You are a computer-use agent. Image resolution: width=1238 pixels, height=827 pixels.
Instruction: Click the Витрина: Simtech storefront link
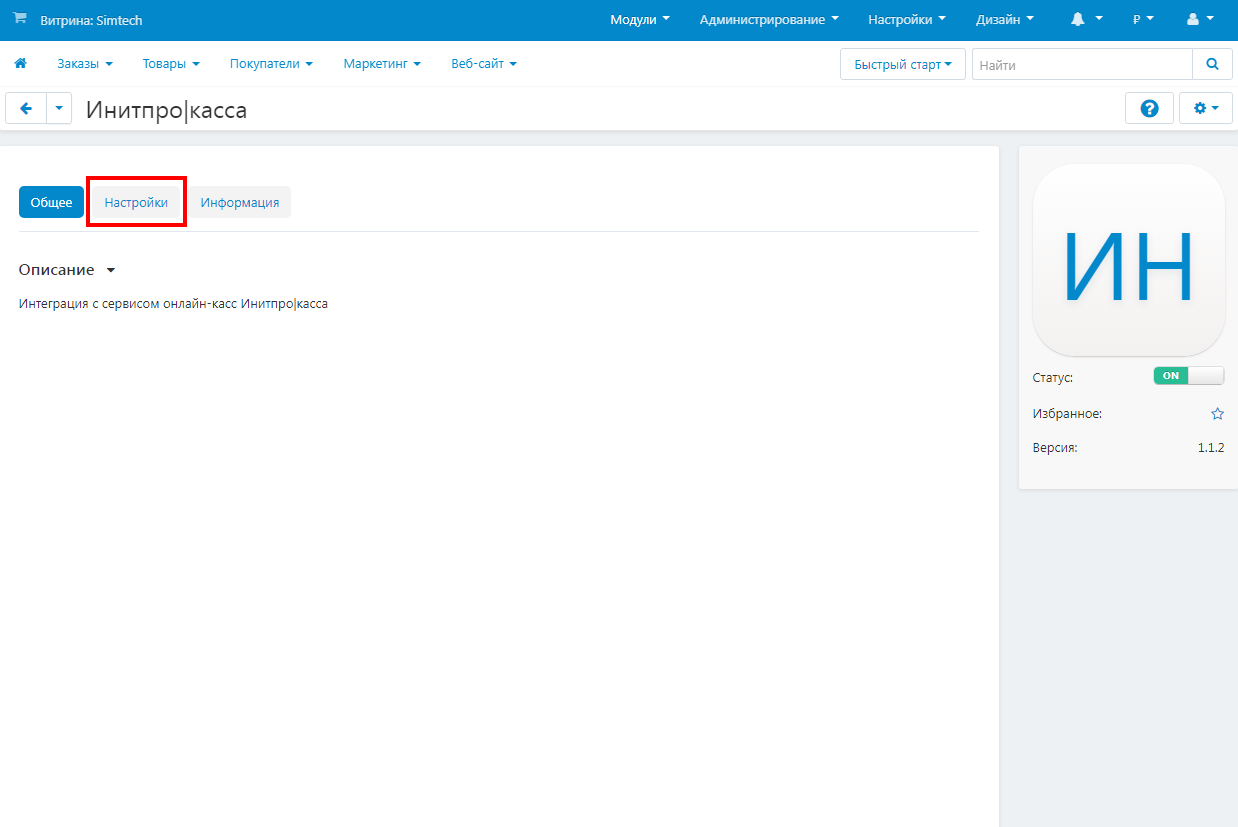pyautogui.click(x=91, y=20)
